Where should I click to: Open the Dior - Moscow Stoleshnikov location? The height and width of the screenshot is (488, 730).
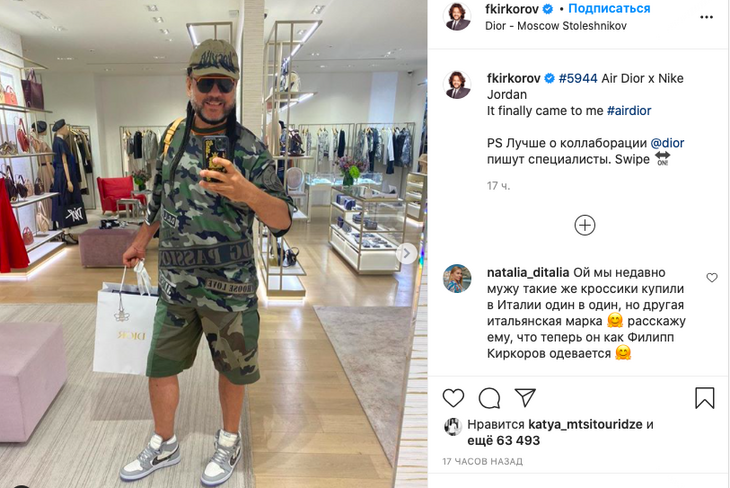click(555, 26)
